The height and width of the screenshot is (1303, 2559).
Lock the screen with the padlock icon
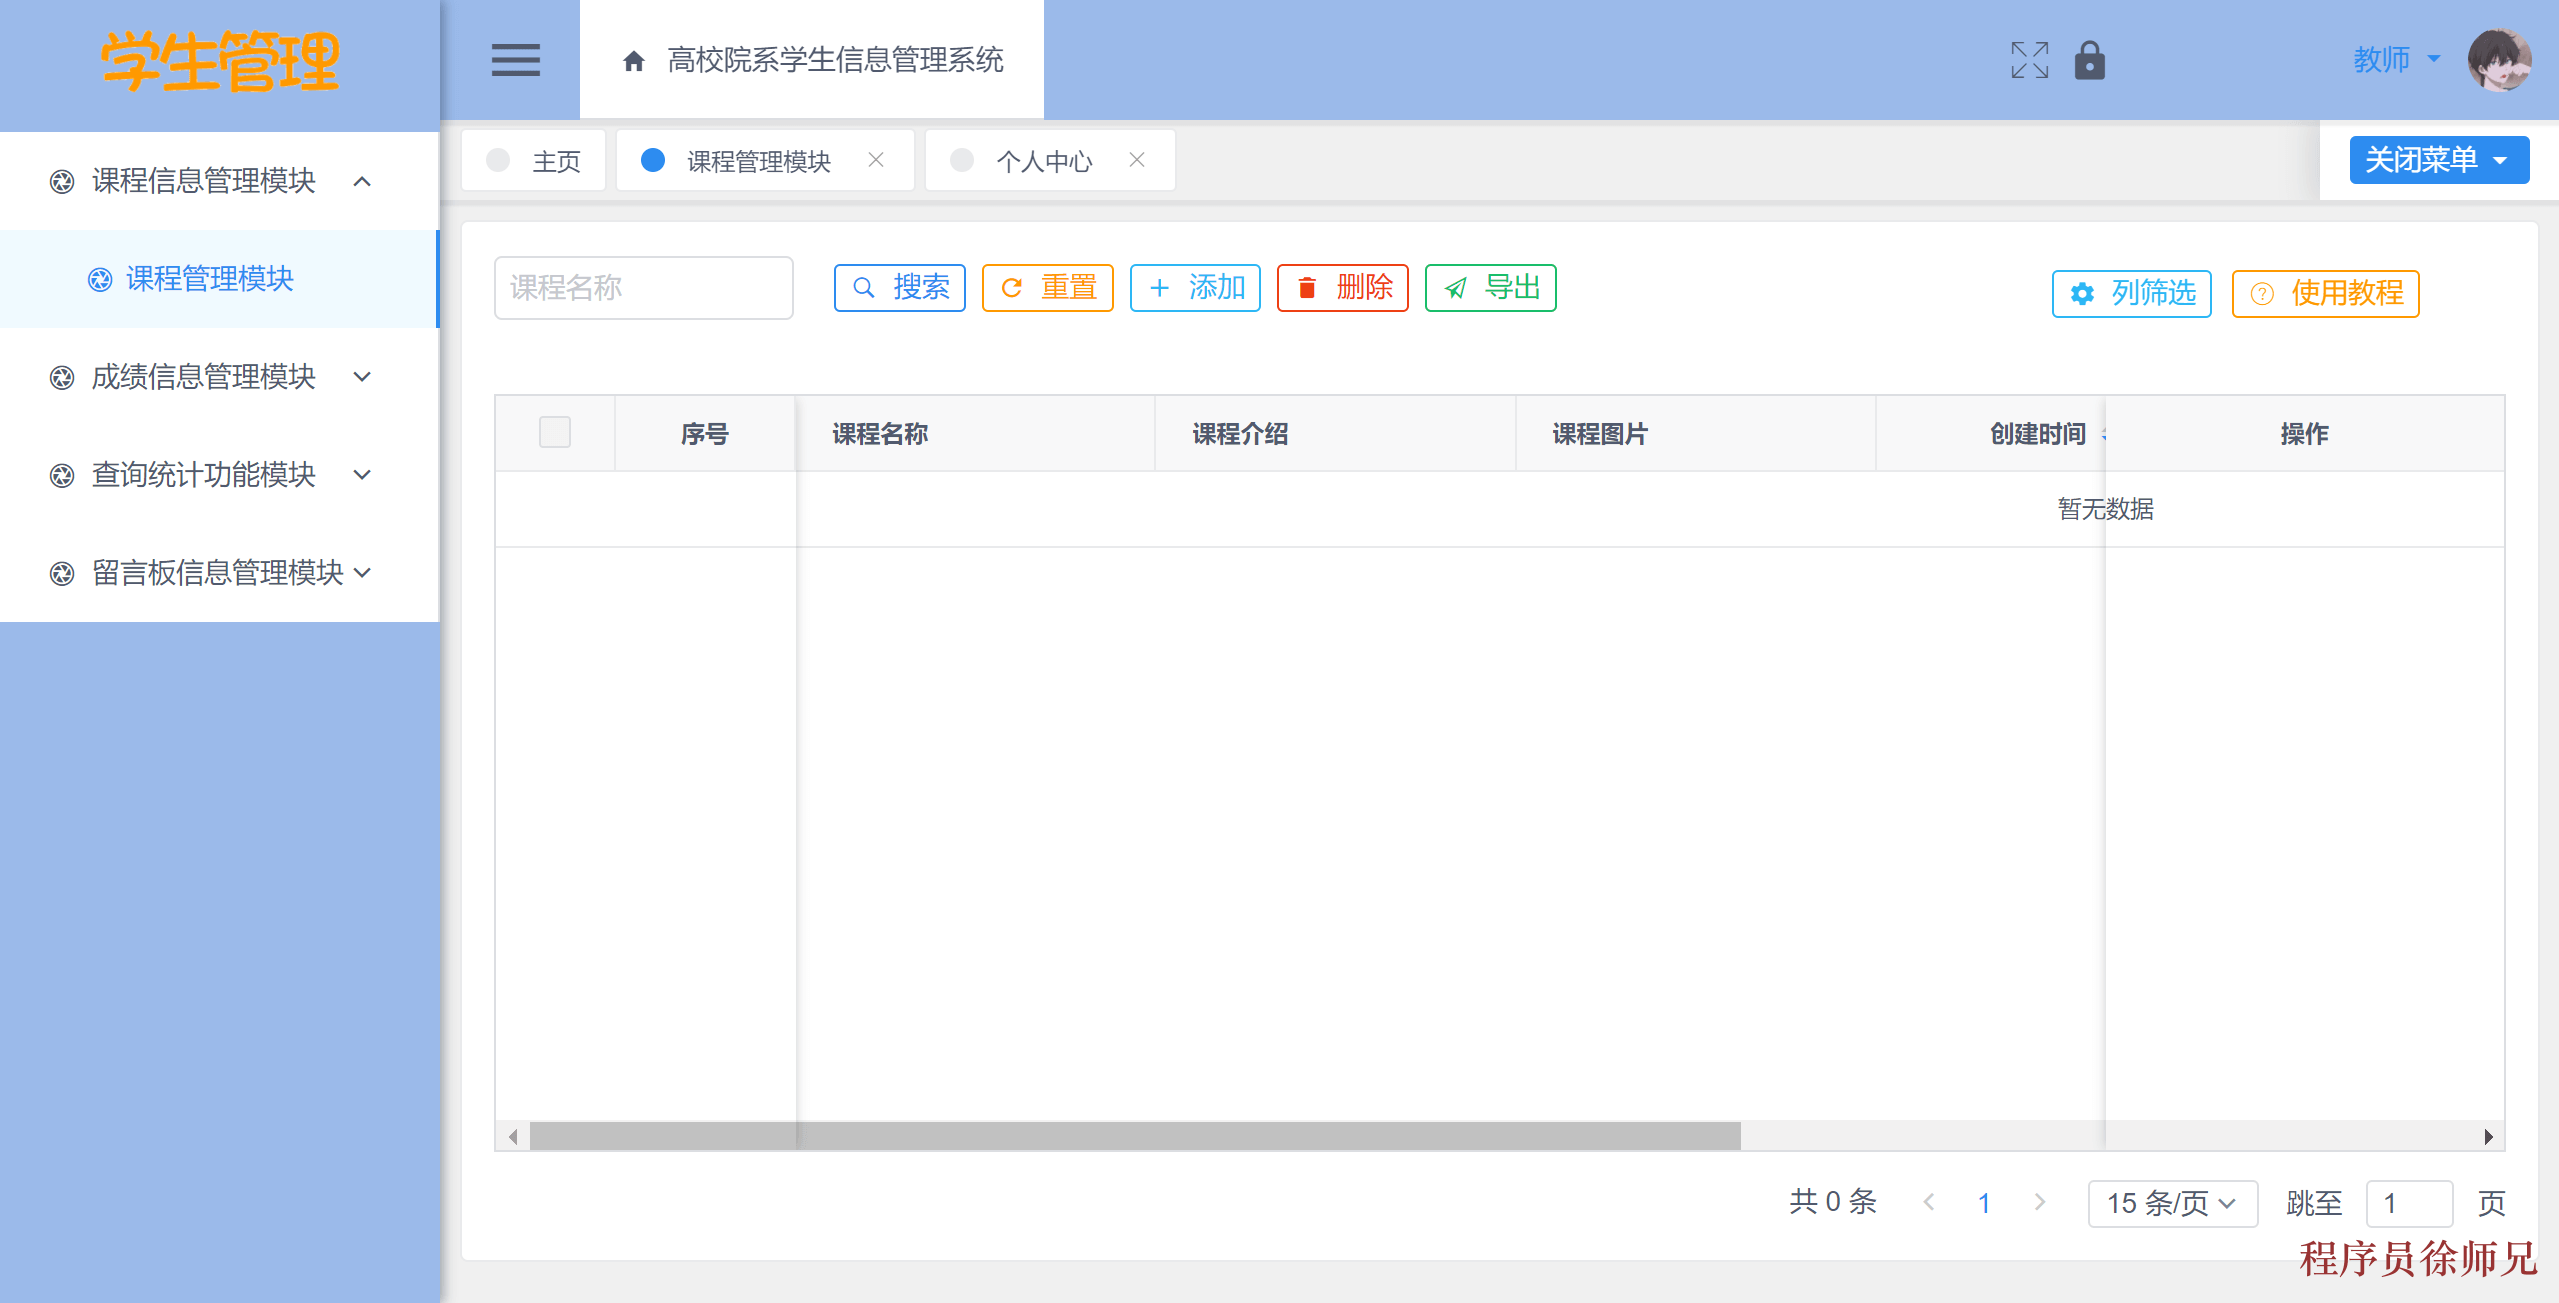pyautogui.click(x=2090, y=60)
